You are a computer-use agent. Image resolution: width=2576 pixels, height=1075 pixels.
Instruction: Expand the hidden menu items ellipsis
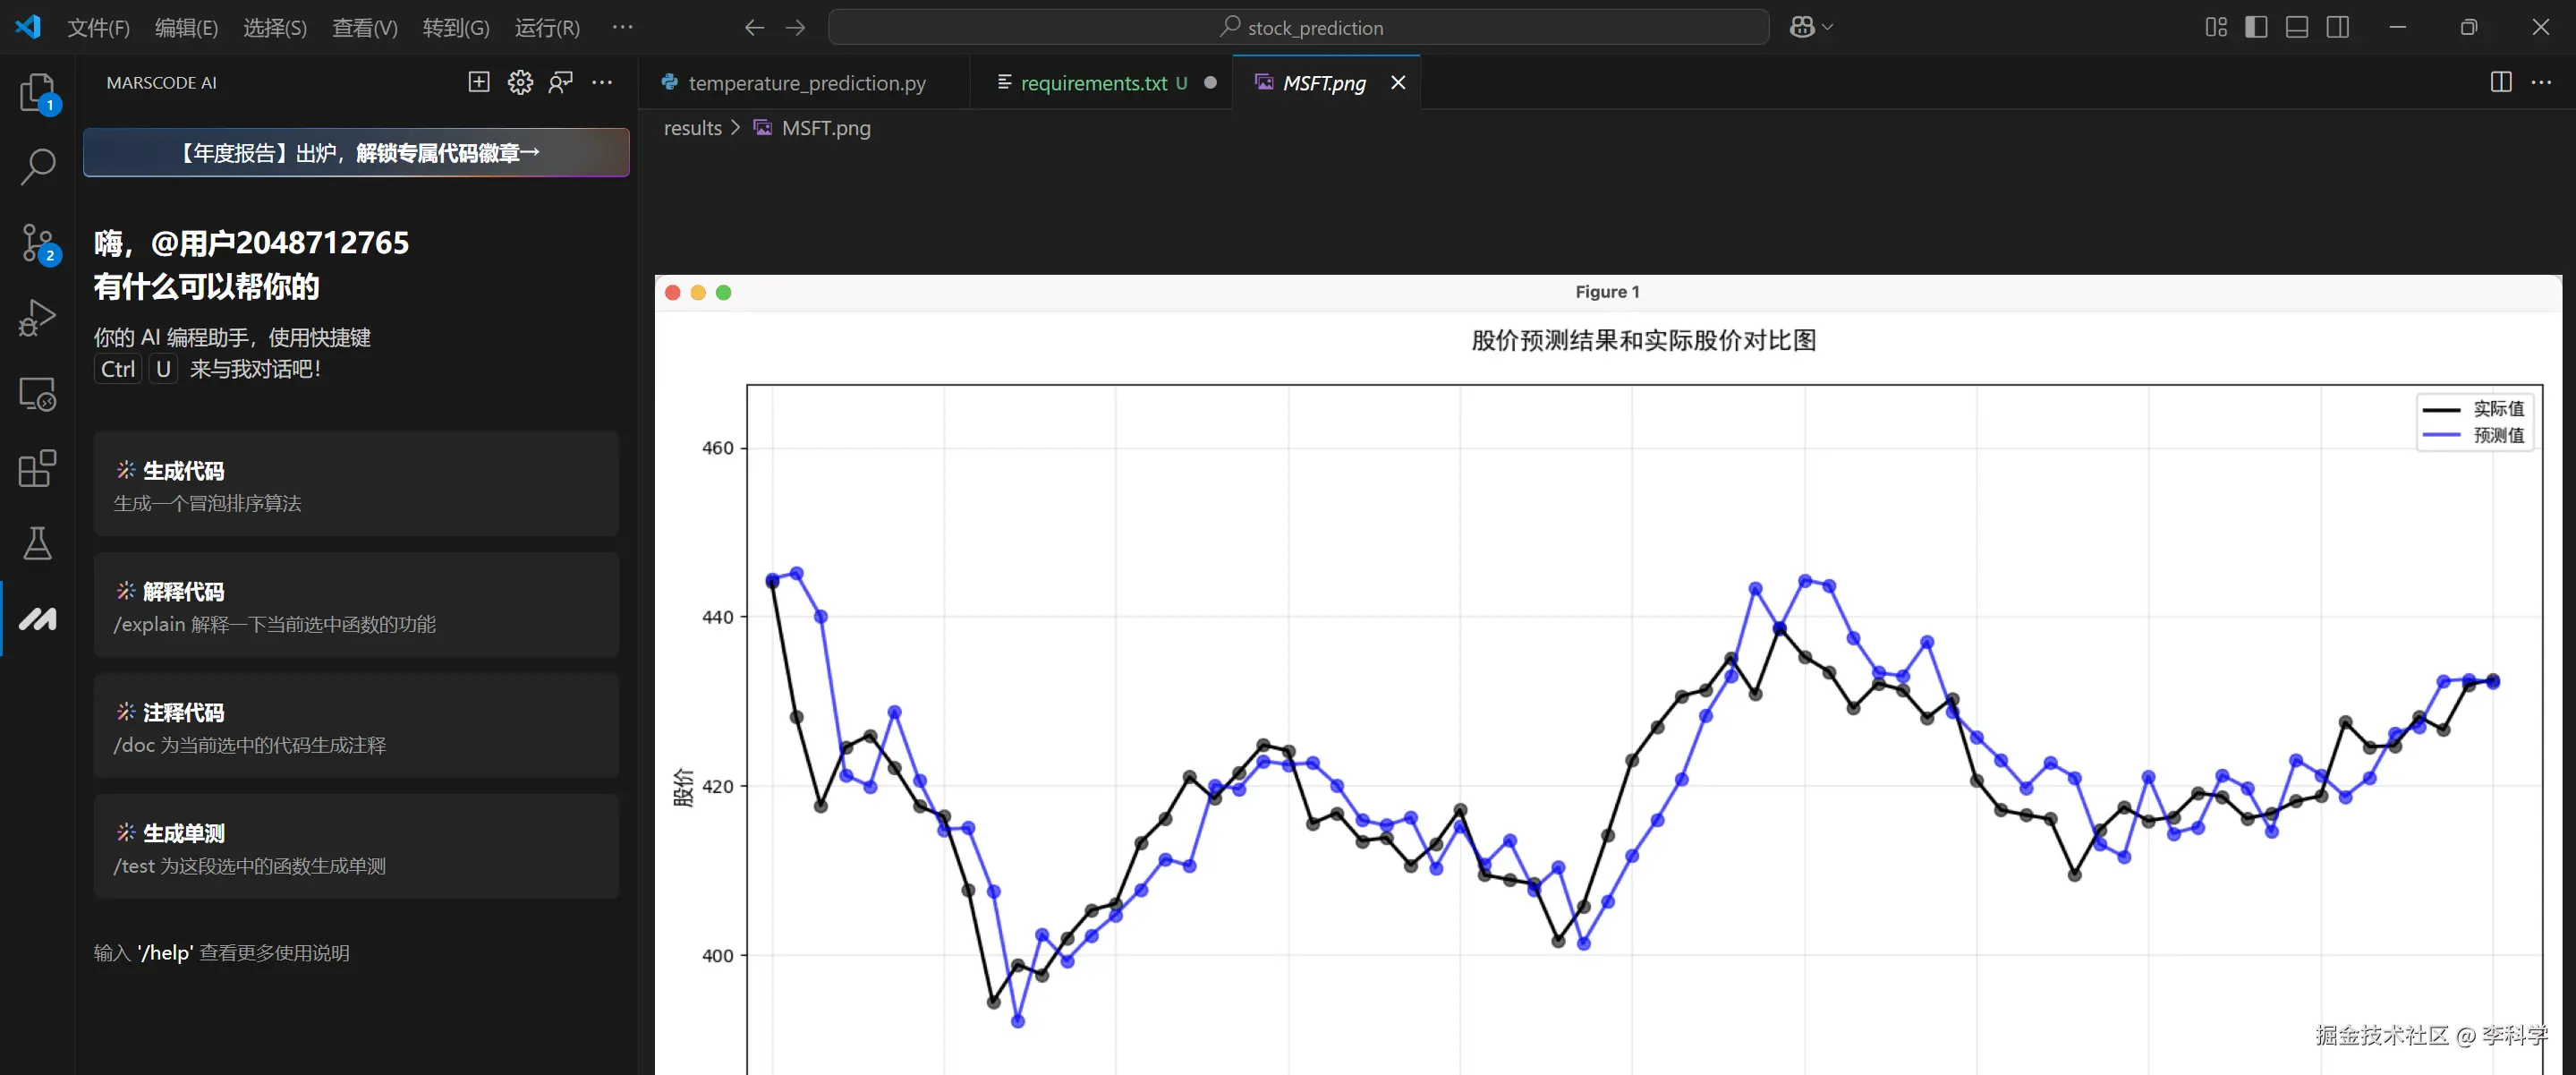click(622, 27)
